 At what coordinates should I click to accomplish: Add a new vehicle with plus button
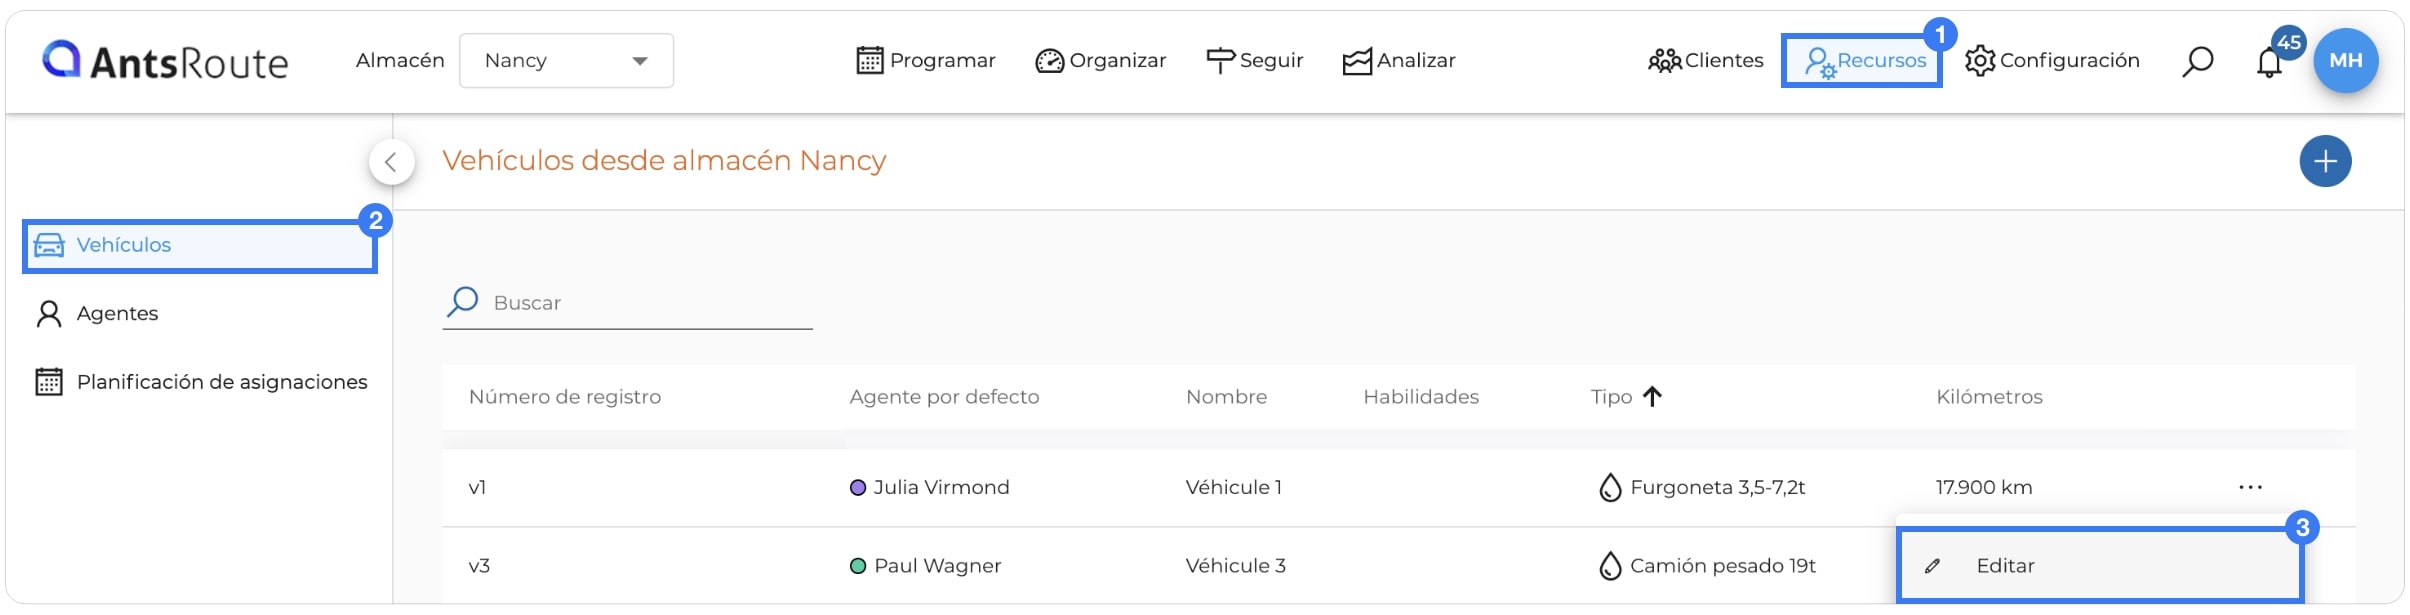pos(2325,161)
